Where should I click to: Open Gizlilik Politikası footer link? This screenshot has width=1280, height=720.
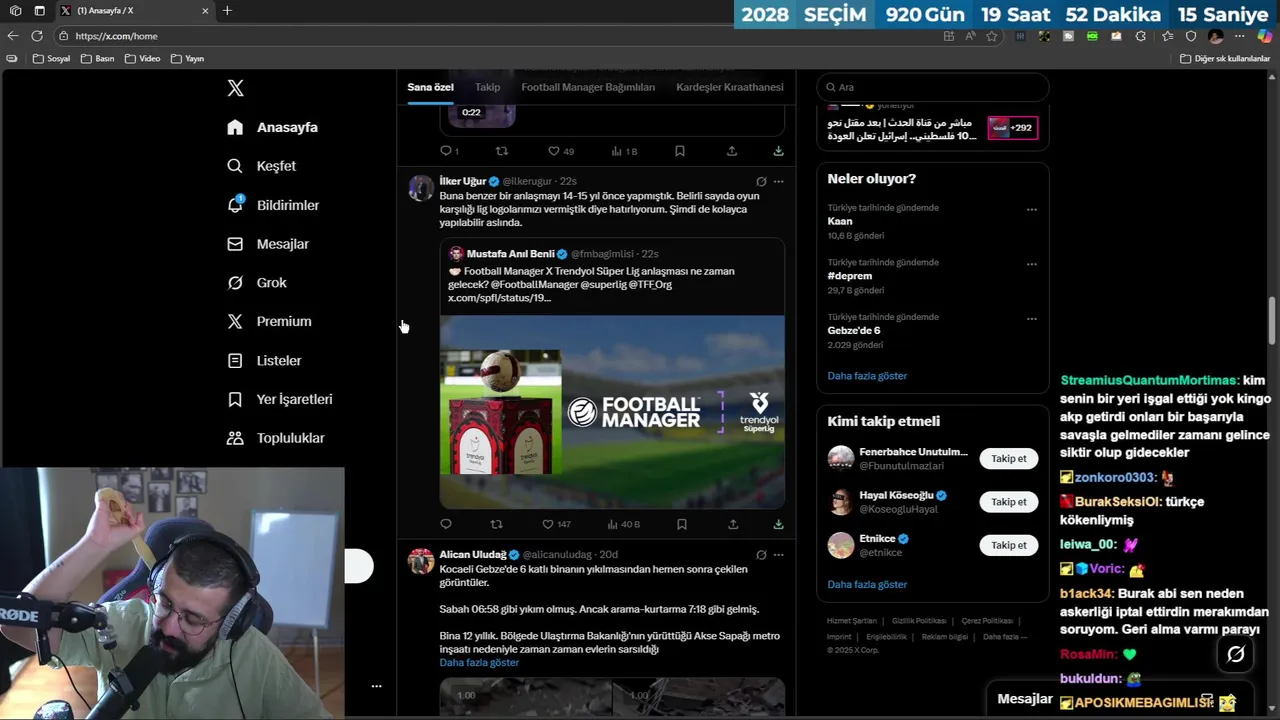(x=919, y=621)
